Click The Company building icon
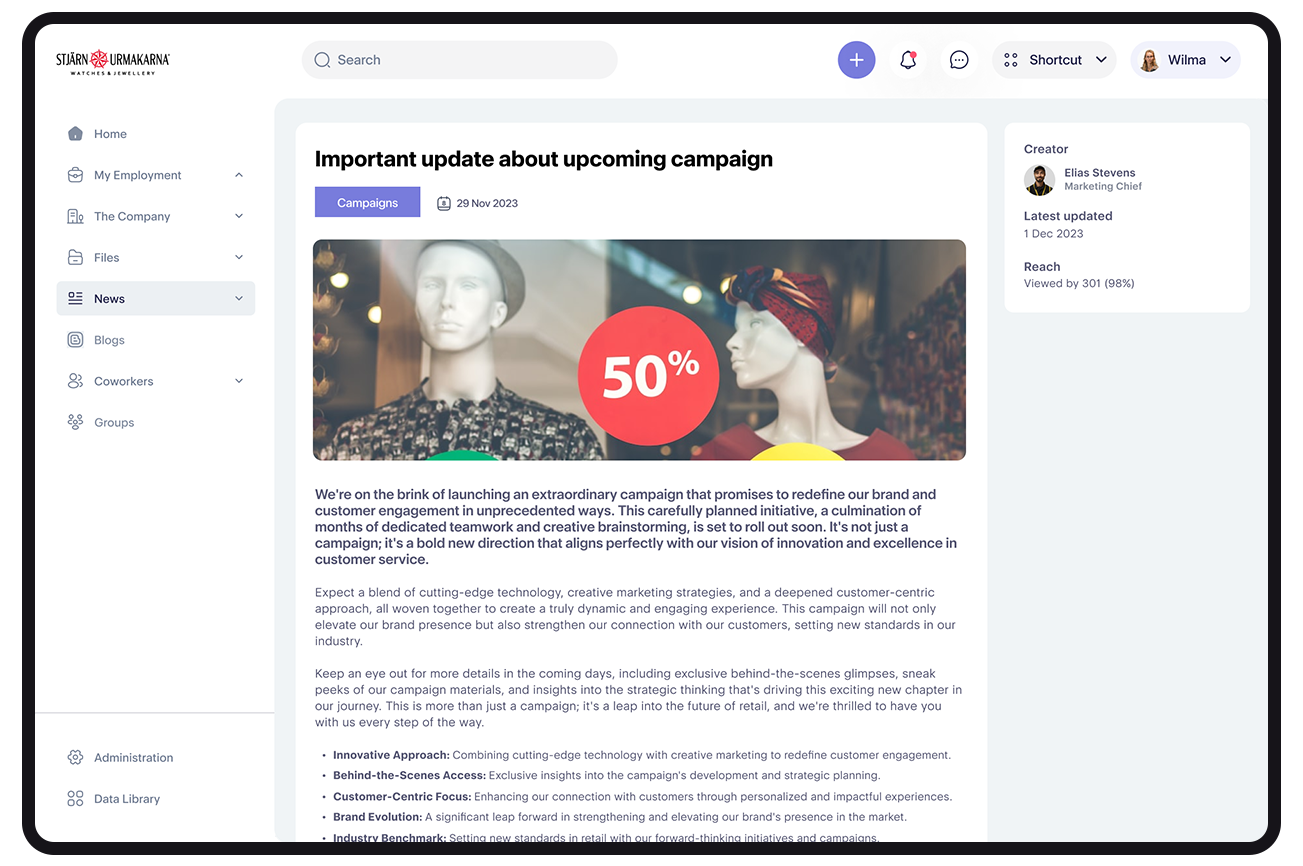 [x=75, y=216]
